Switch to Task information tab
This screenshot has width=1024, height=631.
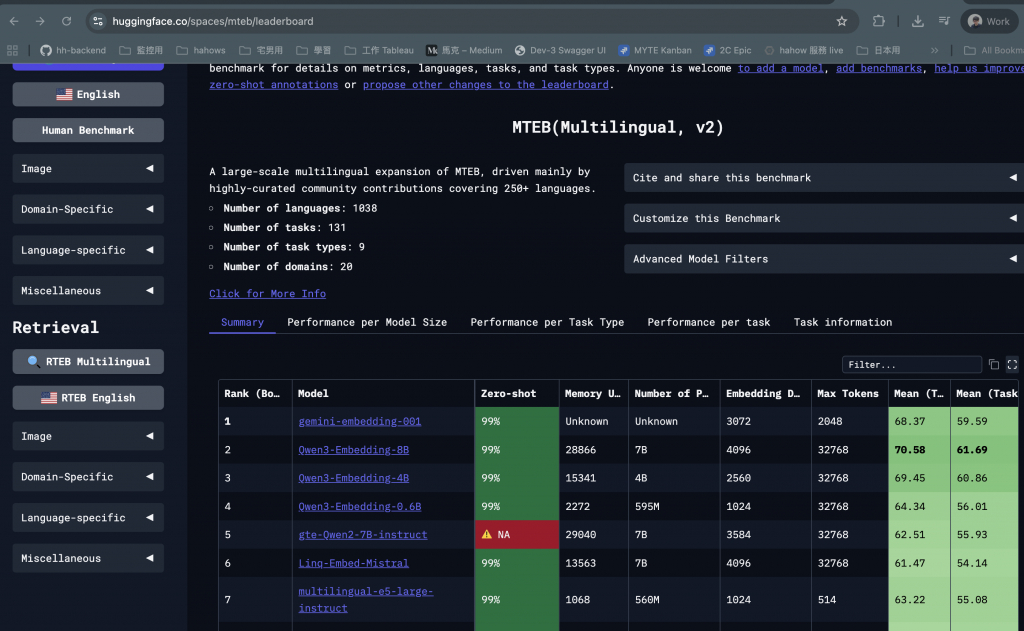point(842,322)
